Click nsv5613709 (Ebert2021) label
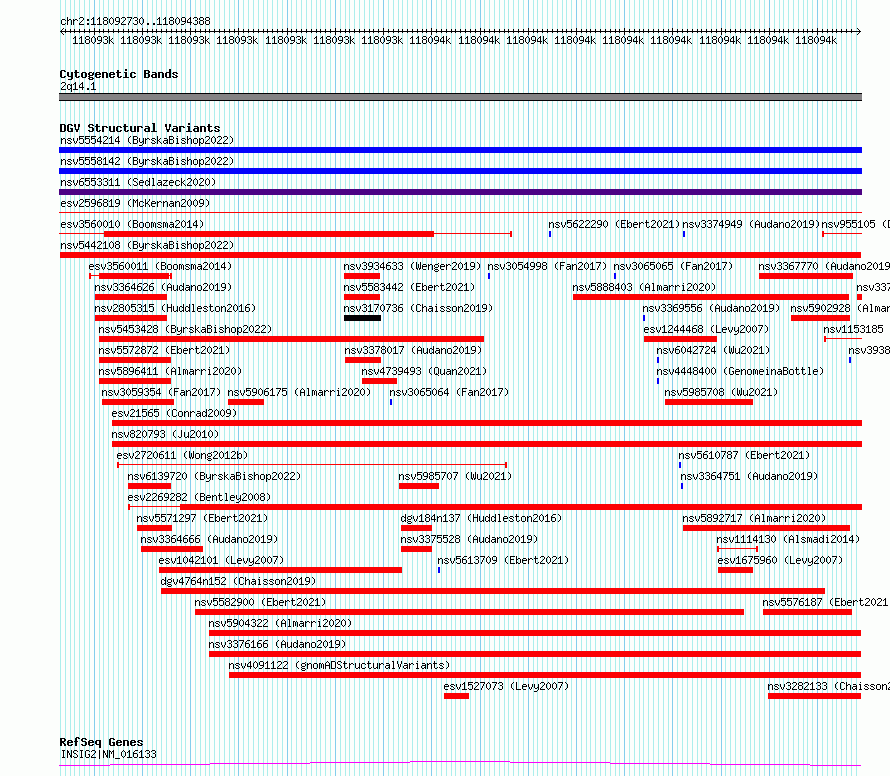Image resolution: width=890 pixels, height=776 pixels. [503, 560]
